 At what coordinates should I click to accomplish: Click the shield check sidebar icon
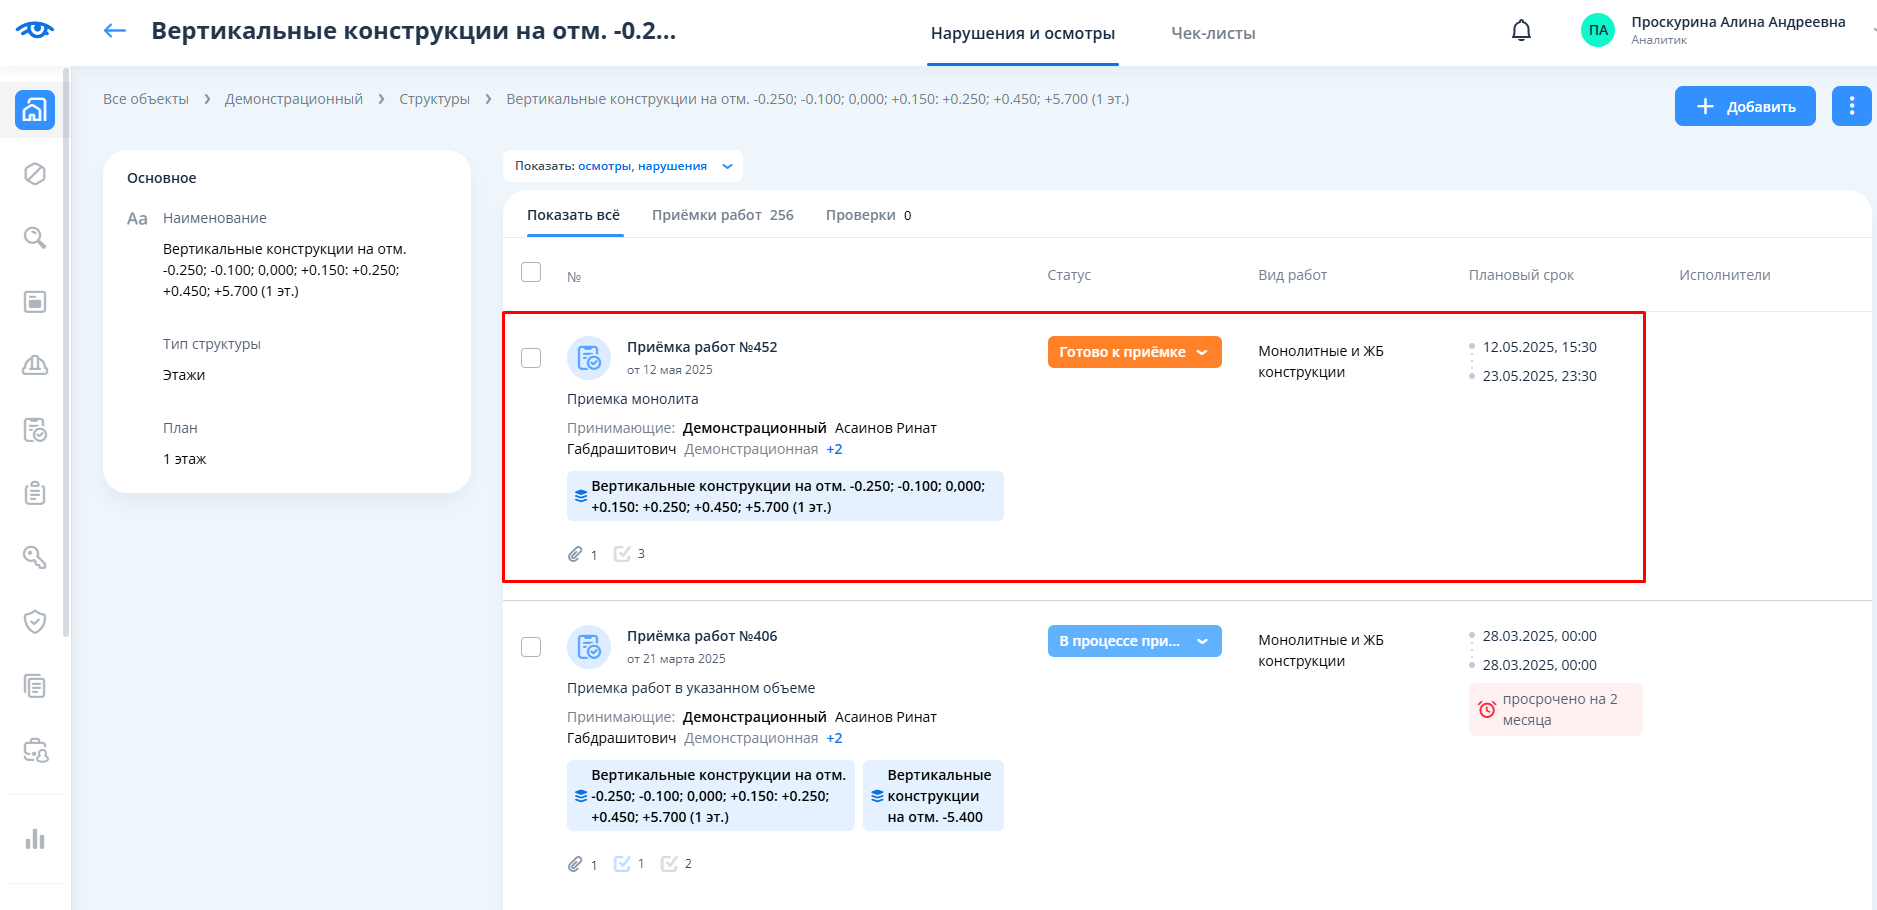(x=35, y=622)
